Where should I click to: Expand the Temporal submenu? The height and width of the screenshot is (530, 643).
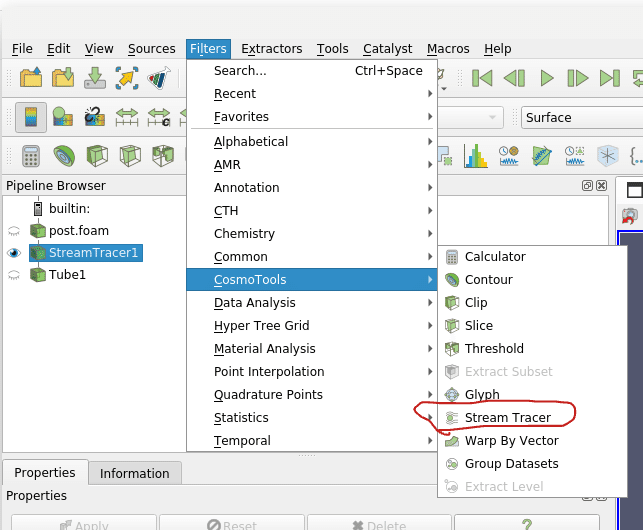tap(312, 441)
